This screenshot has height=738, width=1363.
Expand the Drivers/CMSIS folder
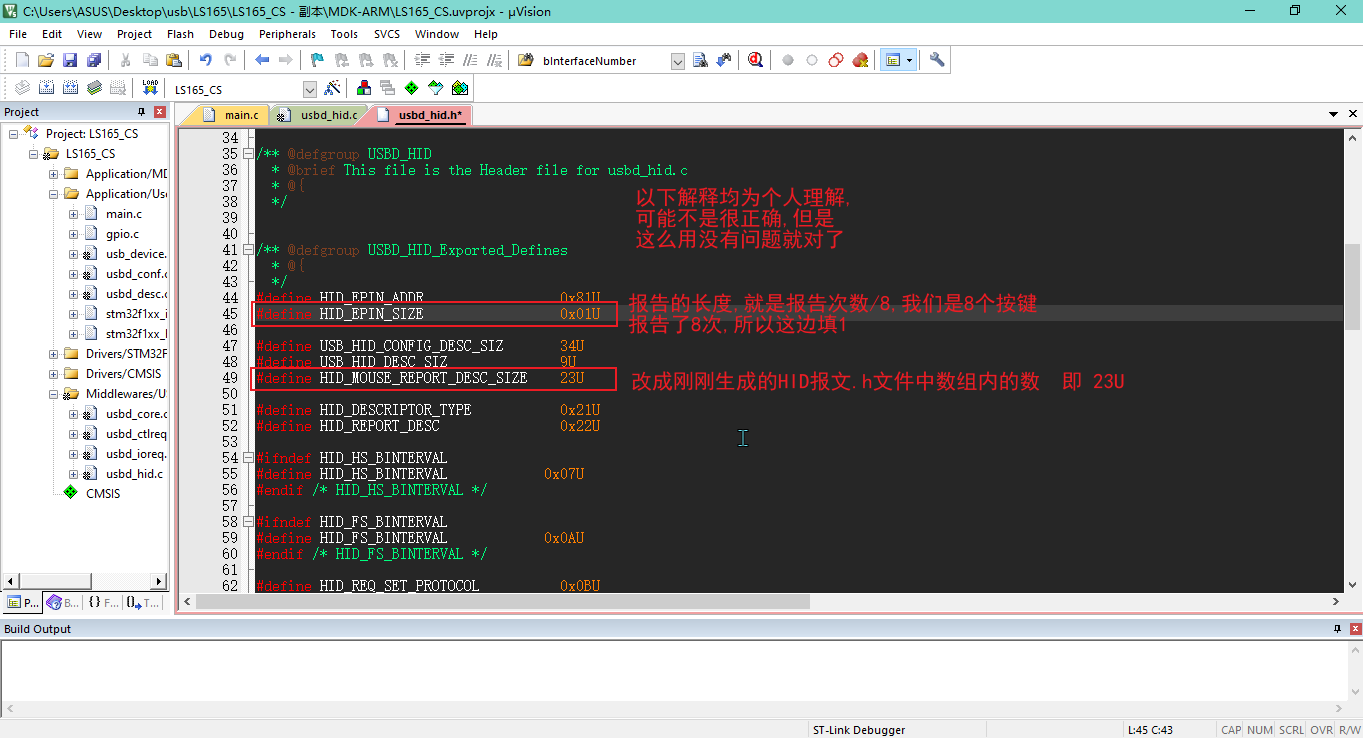[54, 373]
